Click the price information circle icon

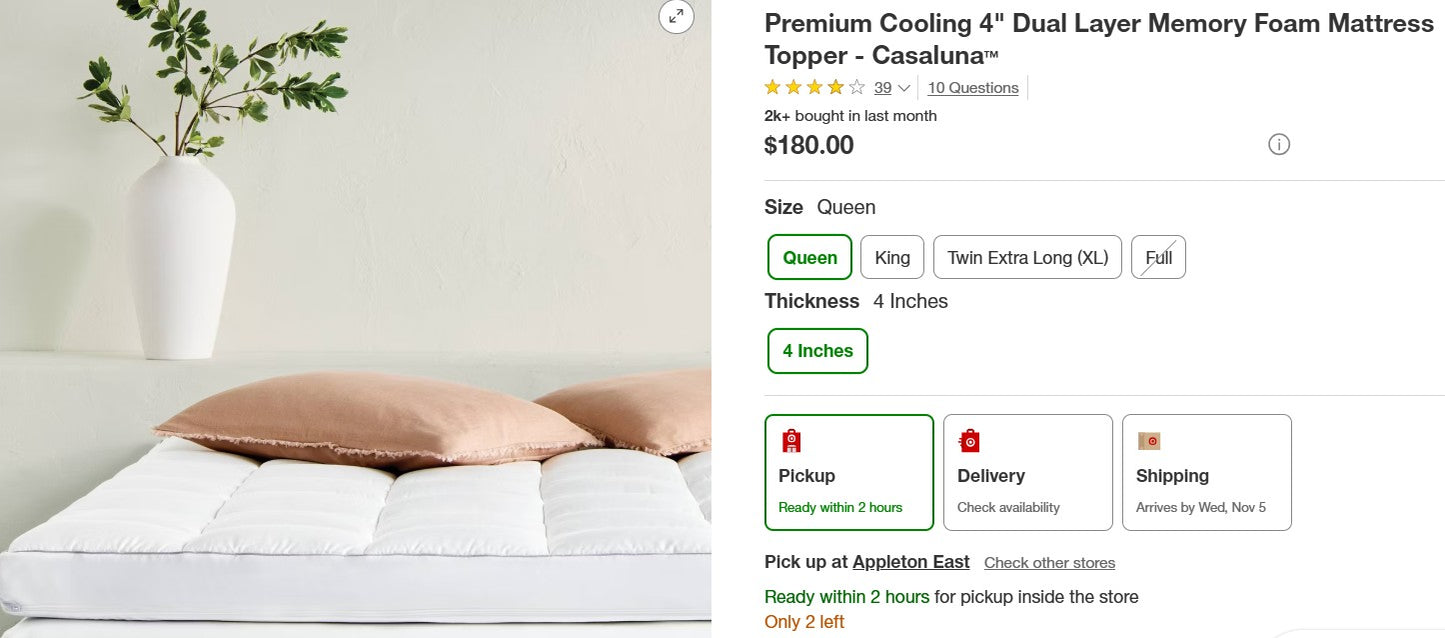pos(1279,144)
